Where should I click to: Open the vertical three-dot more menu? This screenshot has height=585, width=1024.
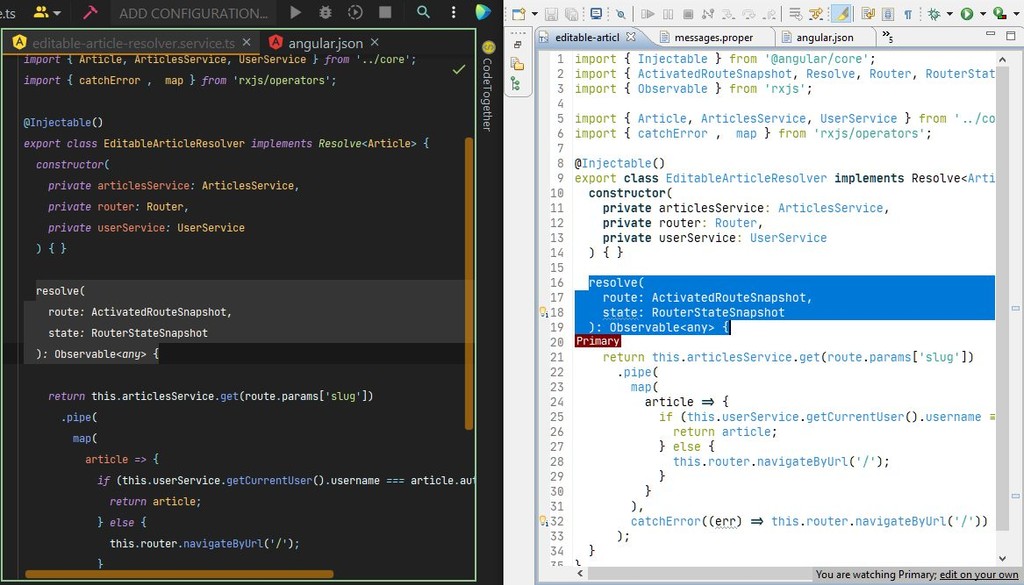(x=454, y=13)
